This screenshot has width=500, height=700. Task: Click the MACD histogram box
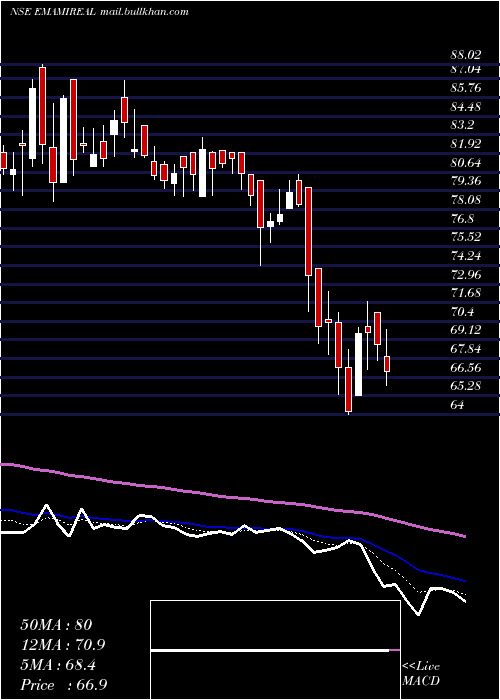[x=275, y=650]
